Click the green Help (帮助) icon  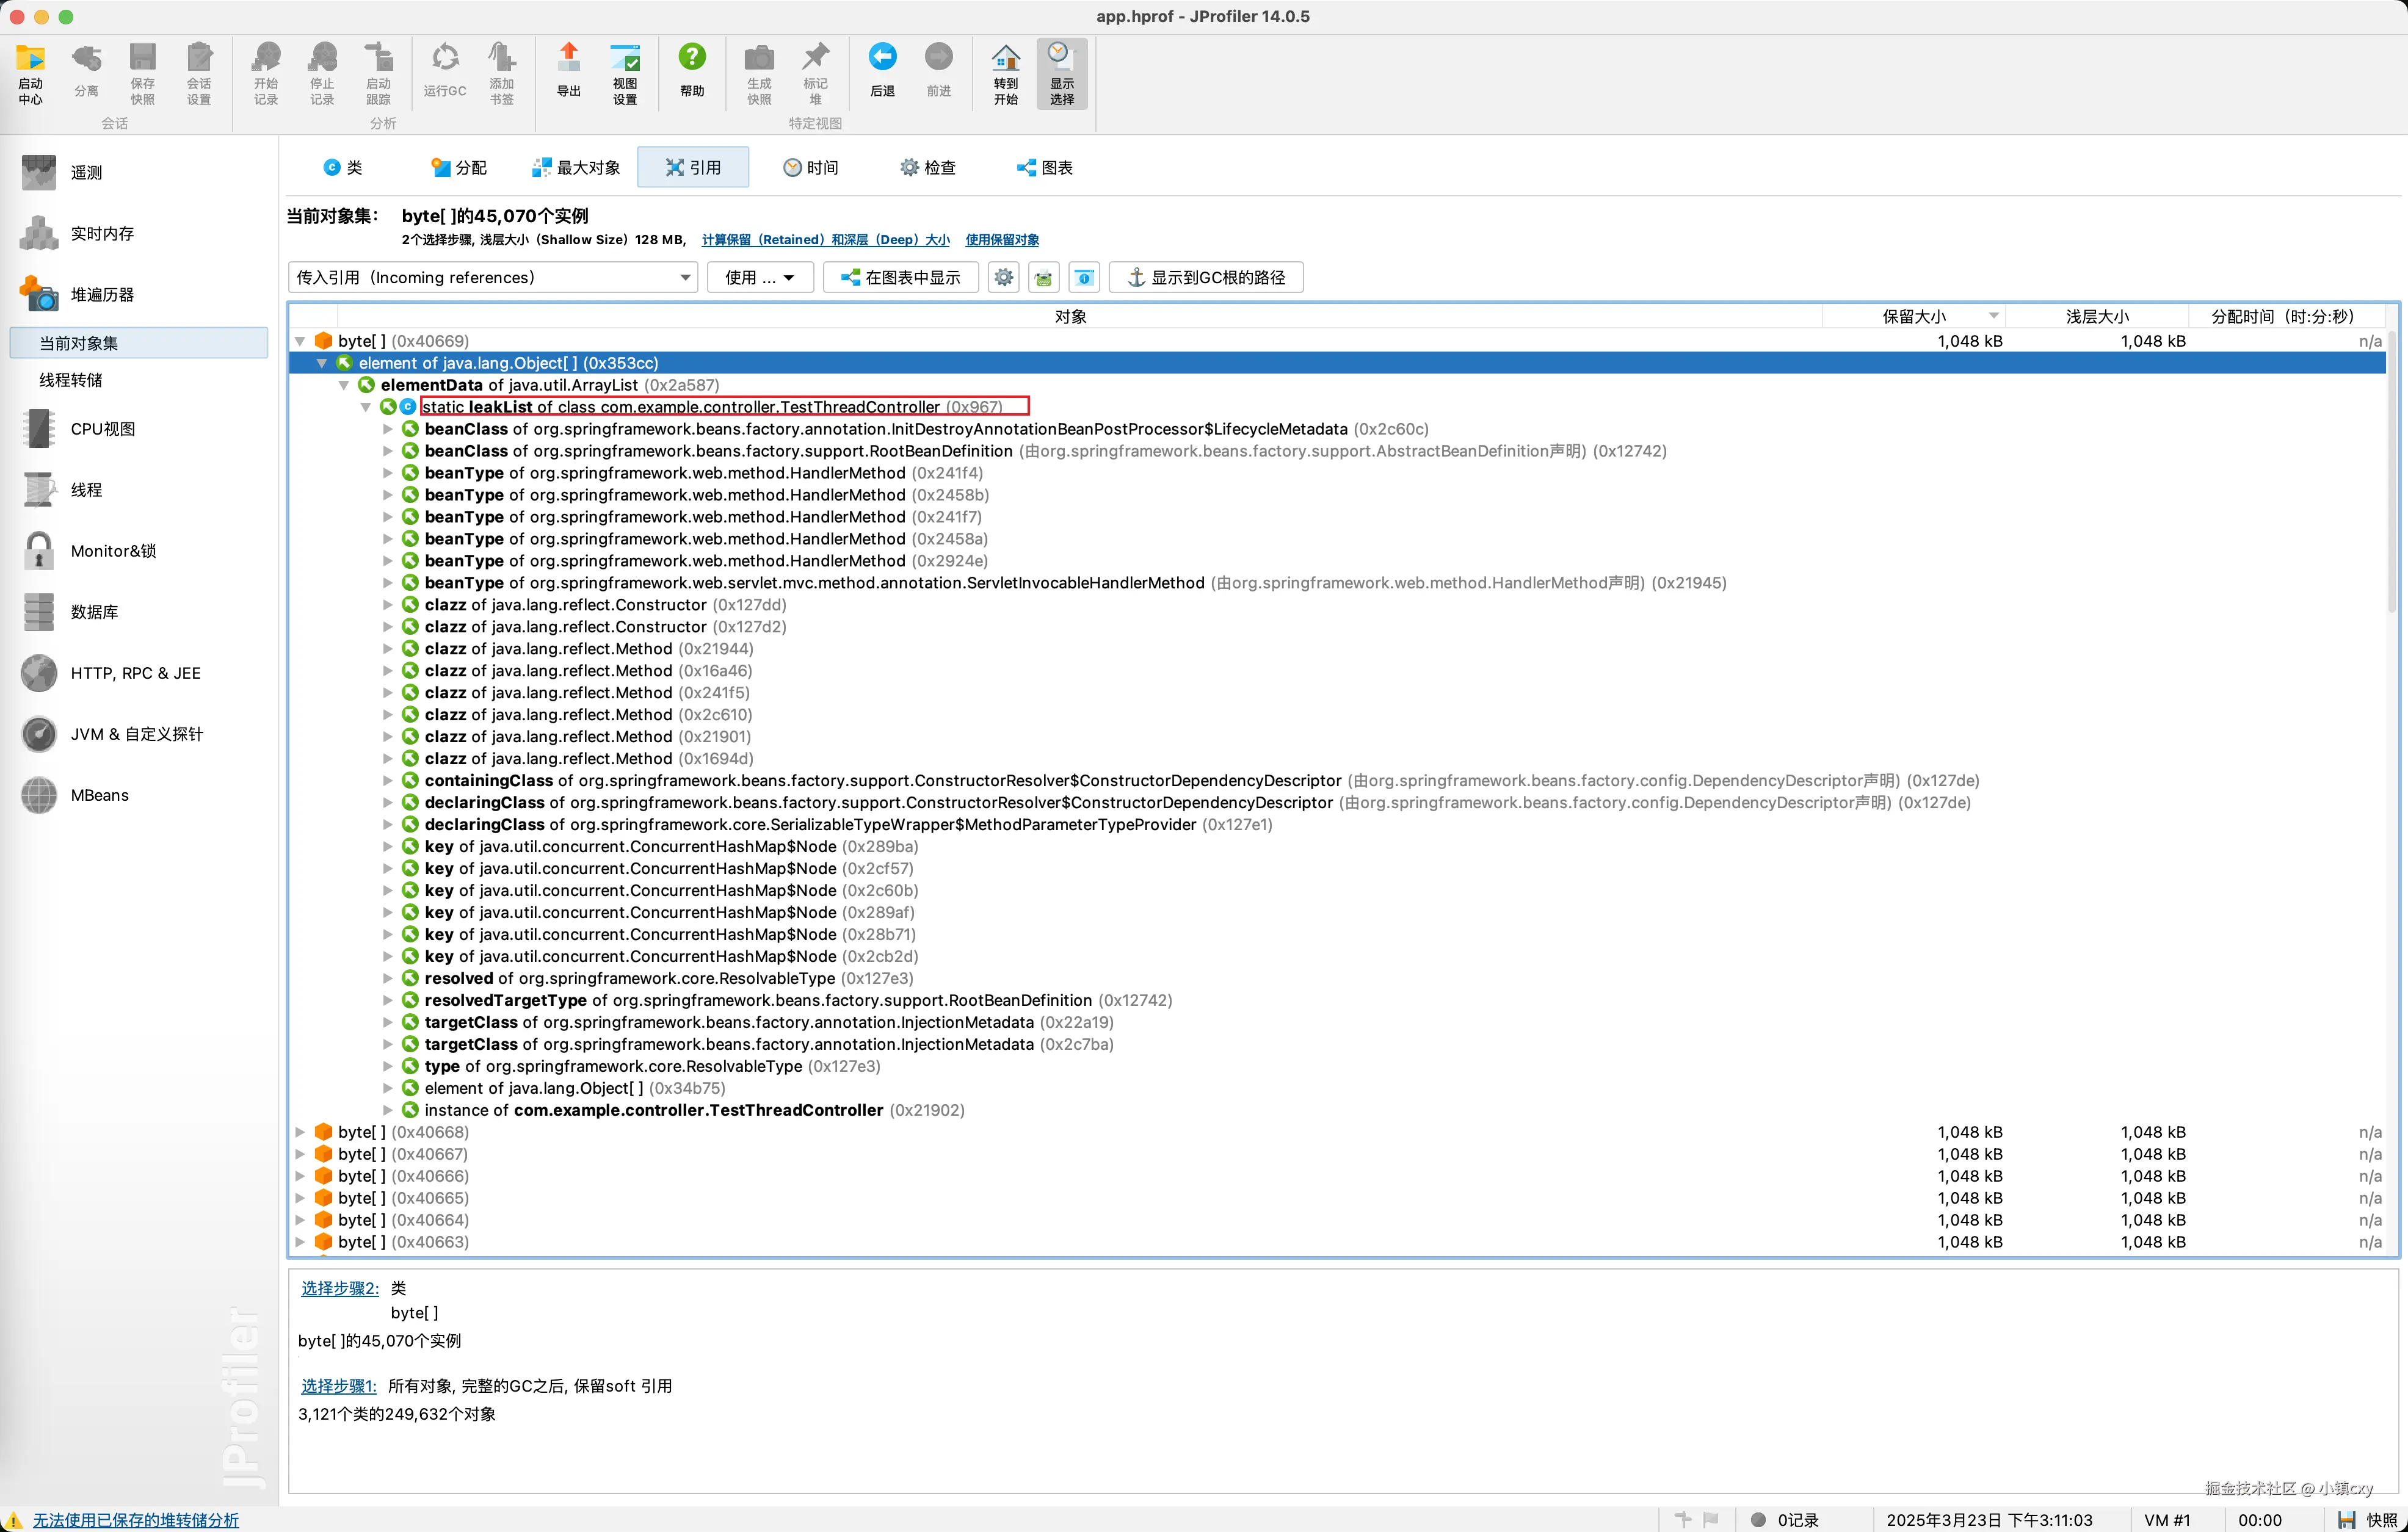click(691, 70)
